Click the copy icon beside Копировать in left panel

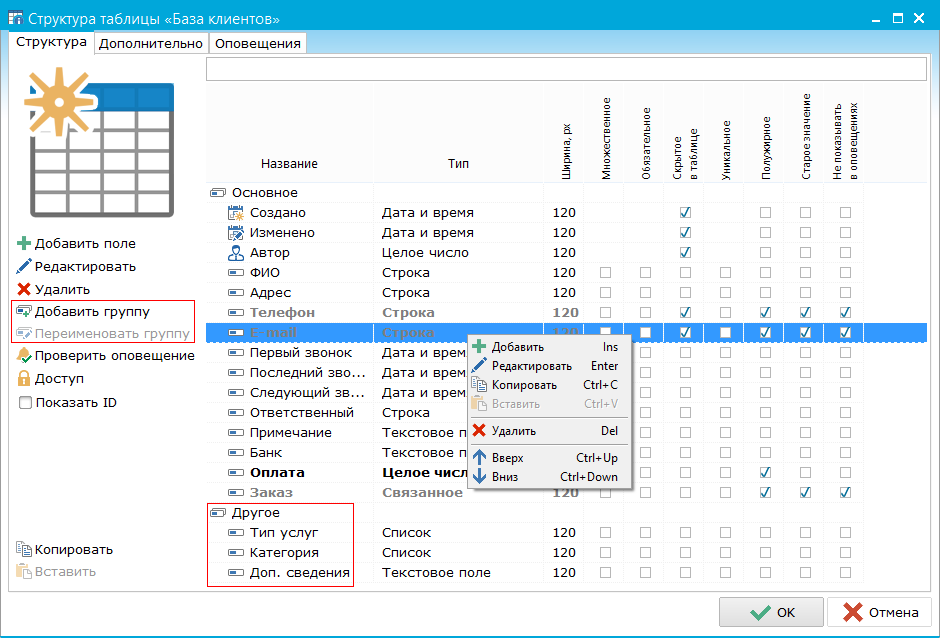24,549
